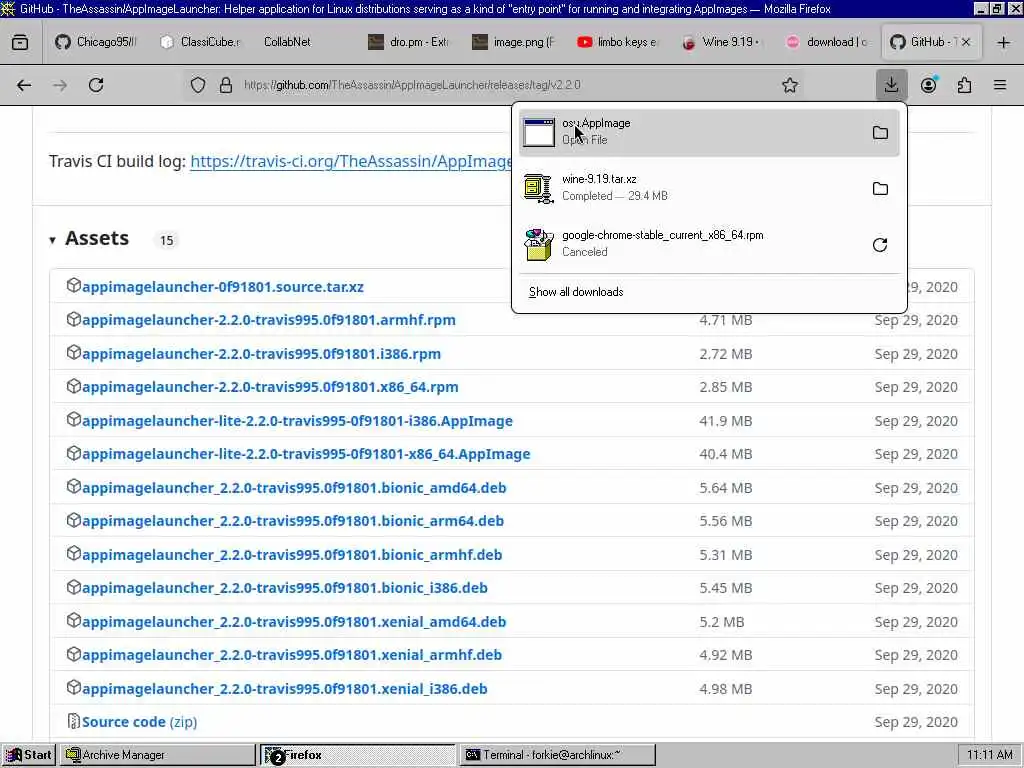Viewport: 1024px width, 768px height.
Task: Download the i386.rpm package
Action: (261, 354)
